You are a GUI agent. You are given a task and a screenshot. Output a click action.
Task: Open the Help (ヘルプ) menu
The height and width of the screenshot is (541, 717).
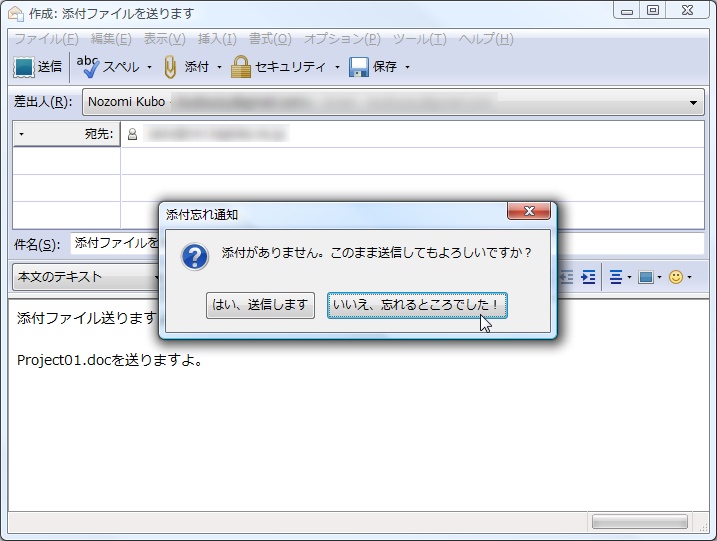pyautogui.click(x=486, y=39)
